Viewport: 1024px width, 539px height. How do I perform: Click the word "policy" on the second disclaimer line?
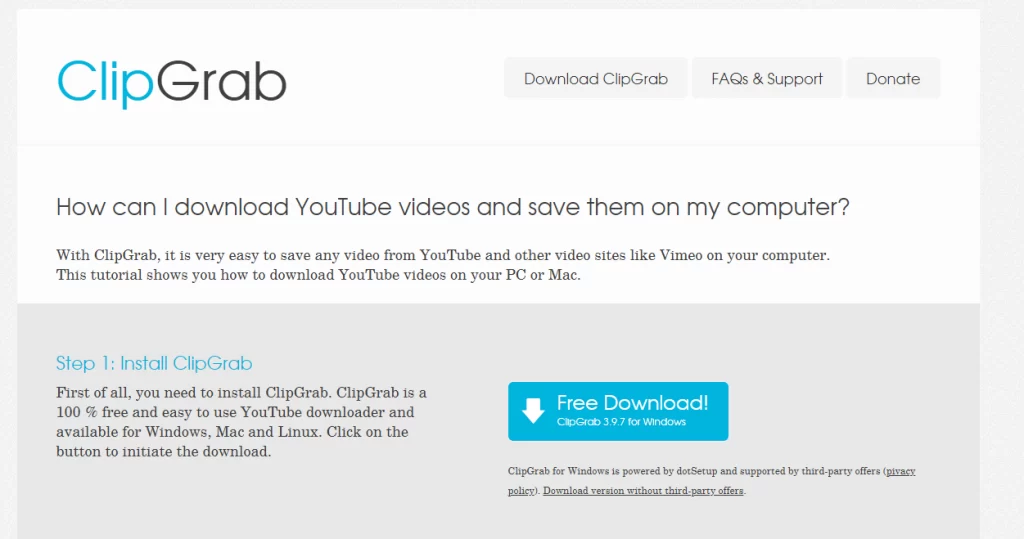tap(521, 491)
